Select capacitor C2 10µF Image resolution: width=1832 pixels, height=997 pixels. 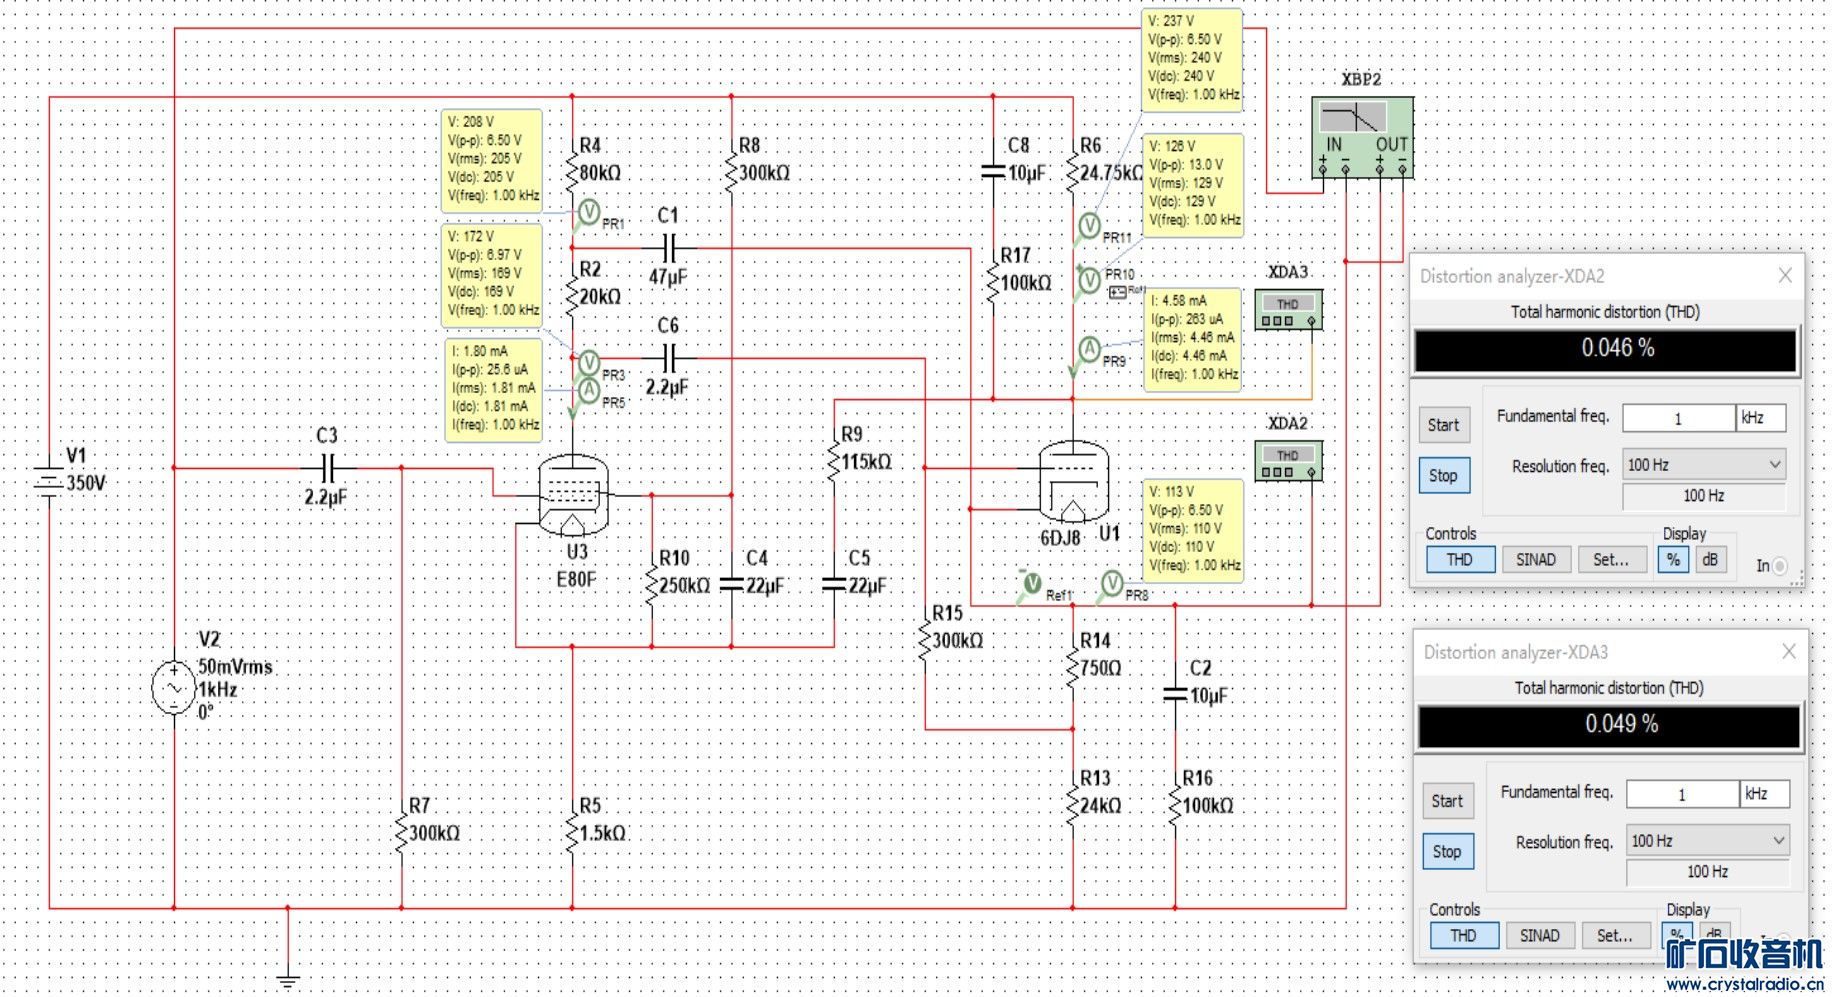pyautogui.click(x=1175, y=694)
